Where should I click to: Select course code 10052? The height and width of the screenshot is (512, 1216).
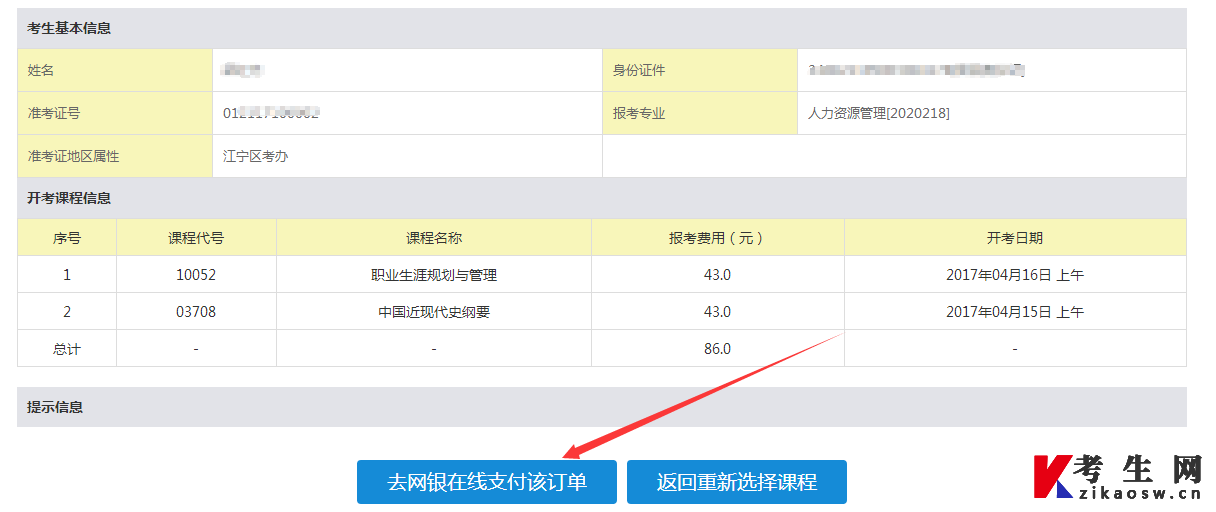pyautogui.click(x=196, y=274)
